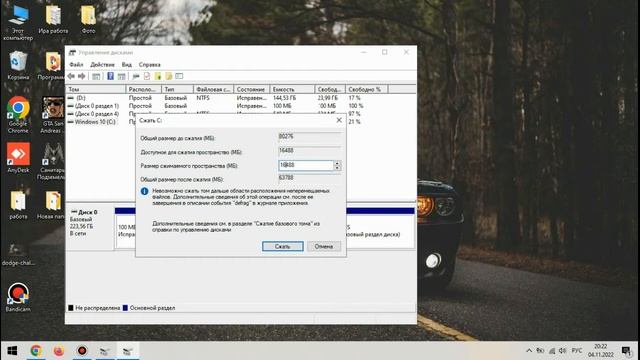Sort by Тип column header
This screenshot has height=360, width=640.
coord(178,89)
